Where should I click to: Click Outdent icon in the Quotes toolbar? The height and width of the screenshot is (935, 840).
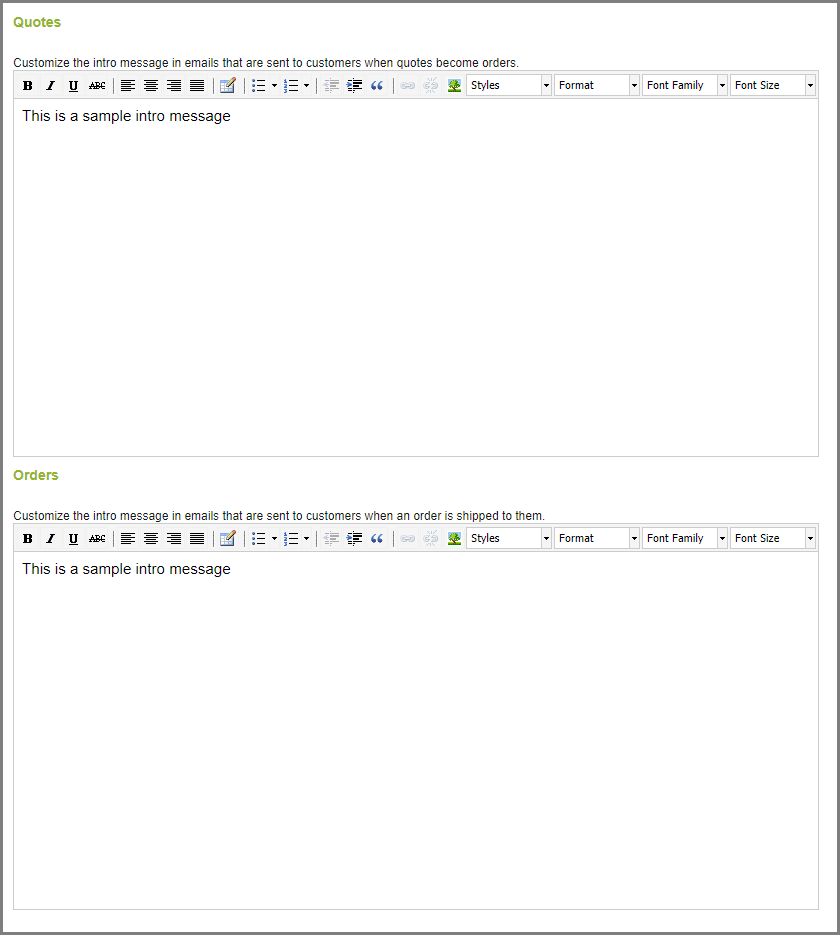(331, 85)
